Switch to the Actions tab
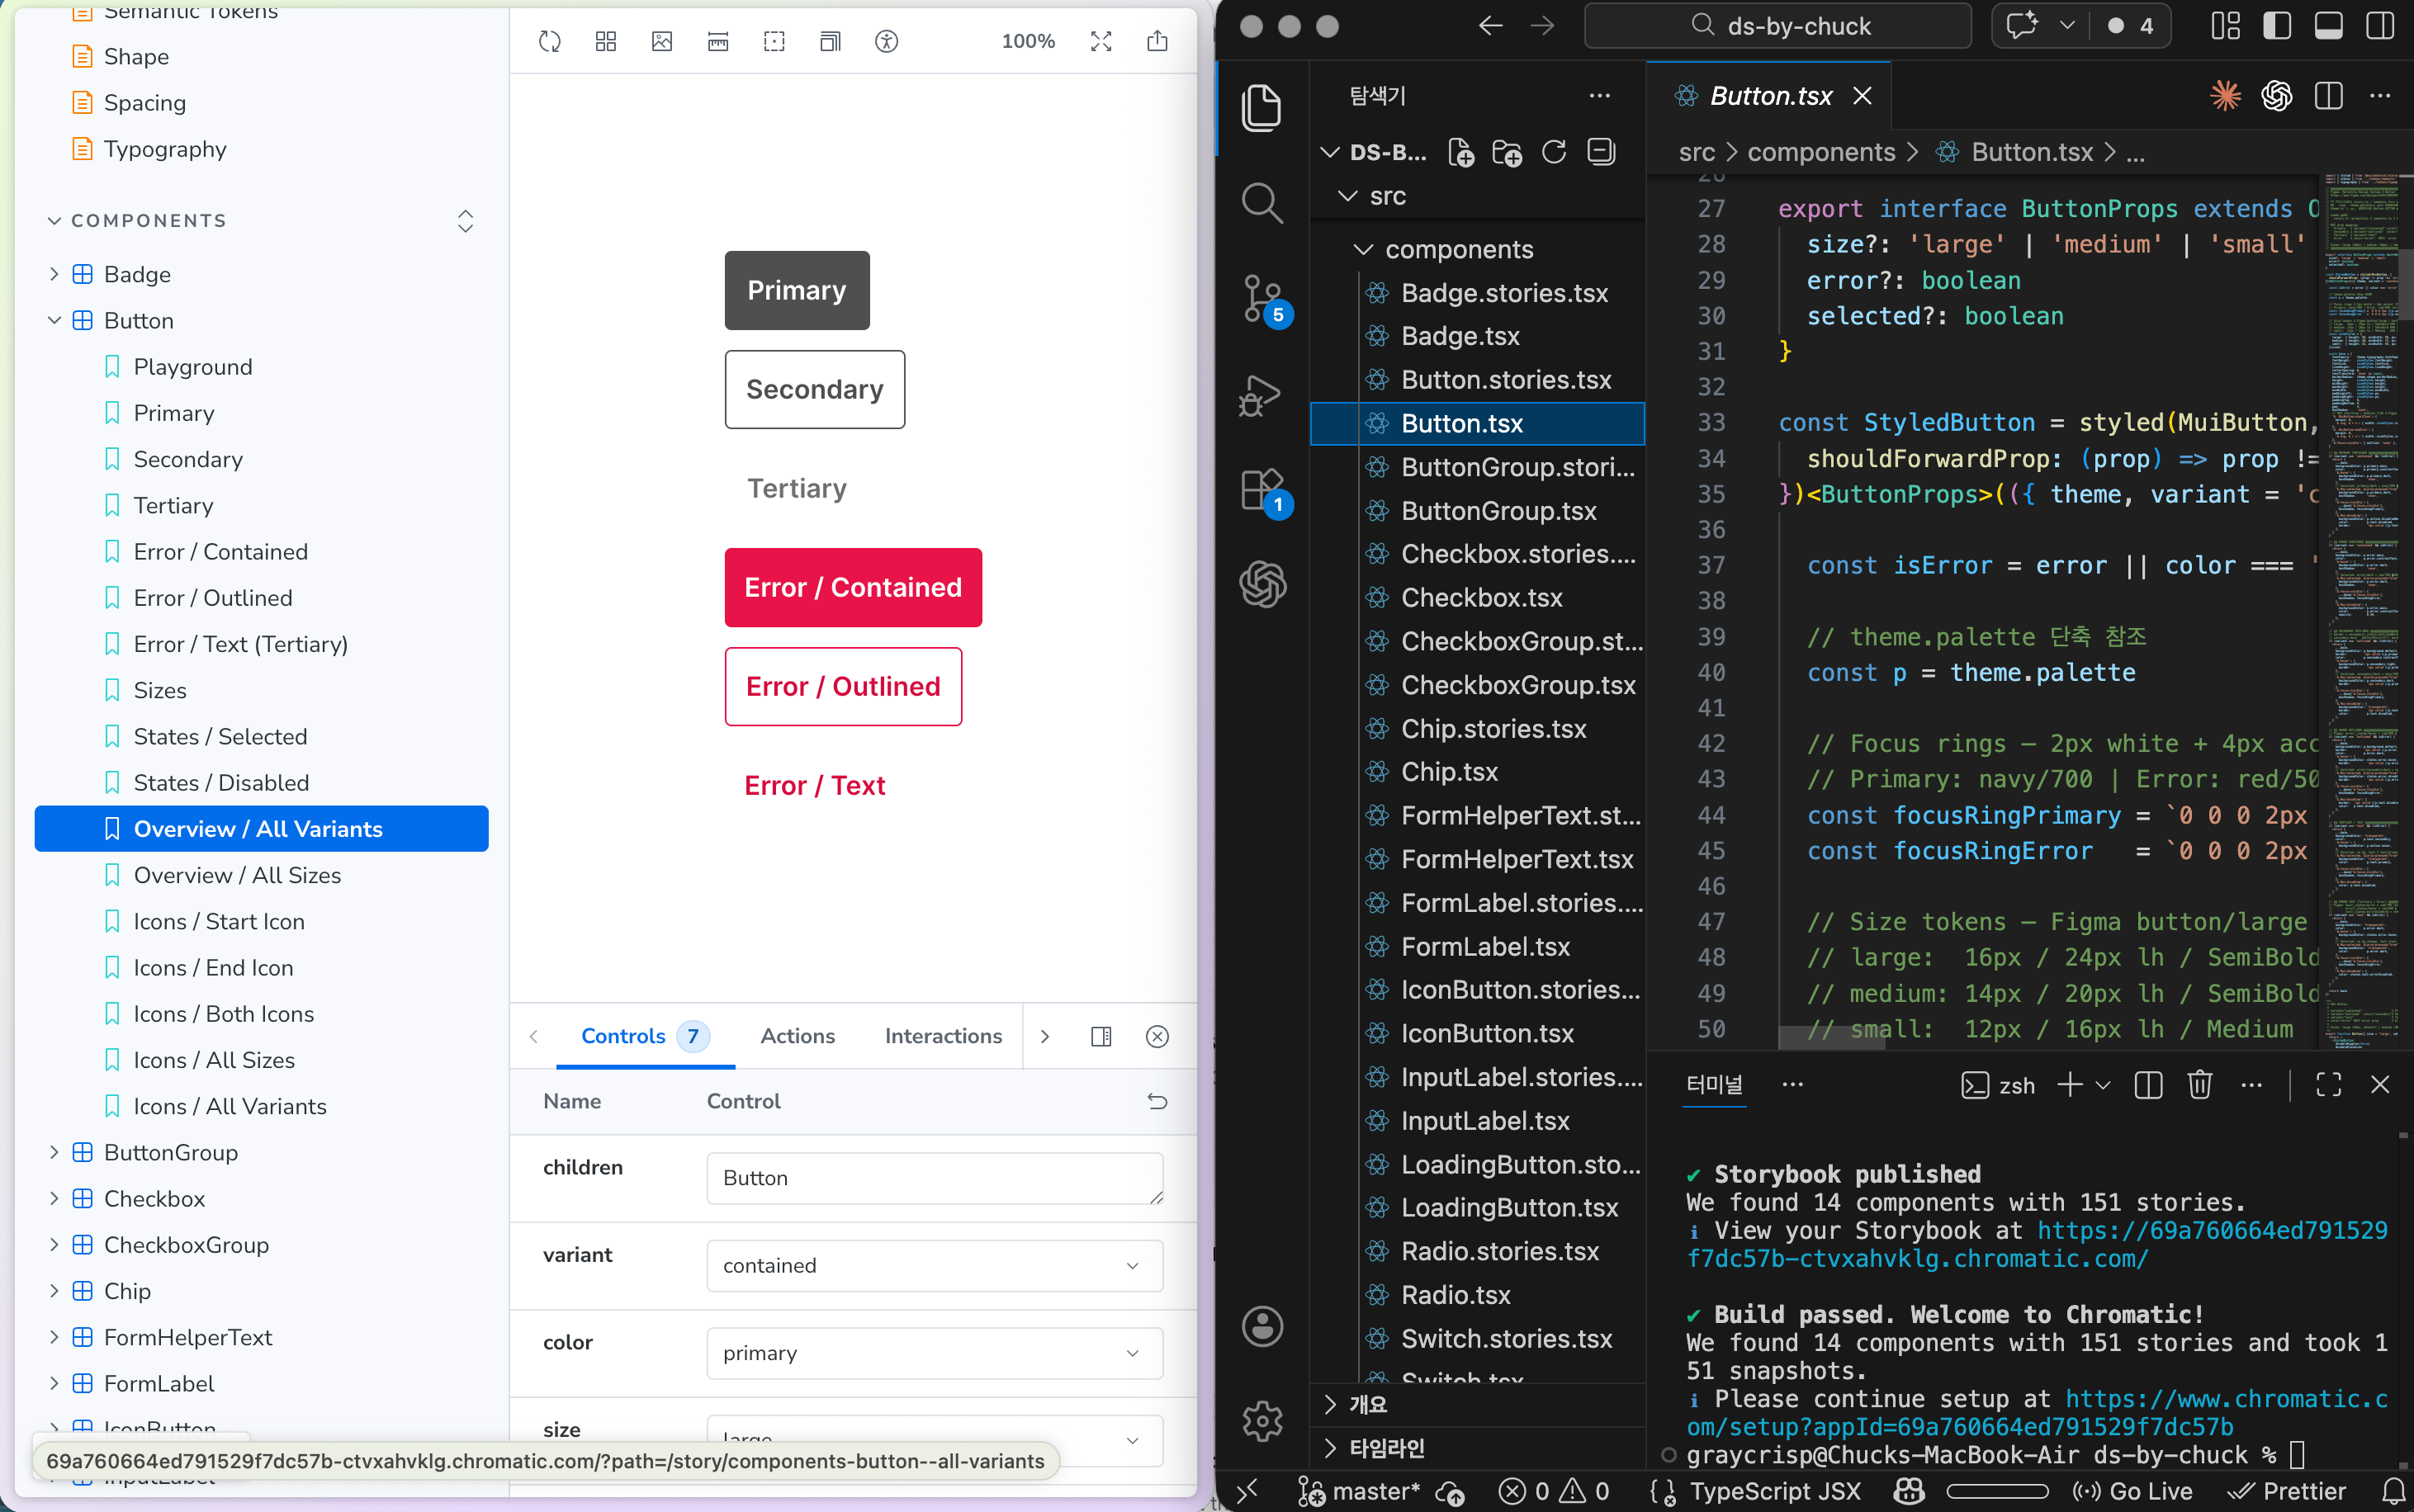 (797, 1036)
